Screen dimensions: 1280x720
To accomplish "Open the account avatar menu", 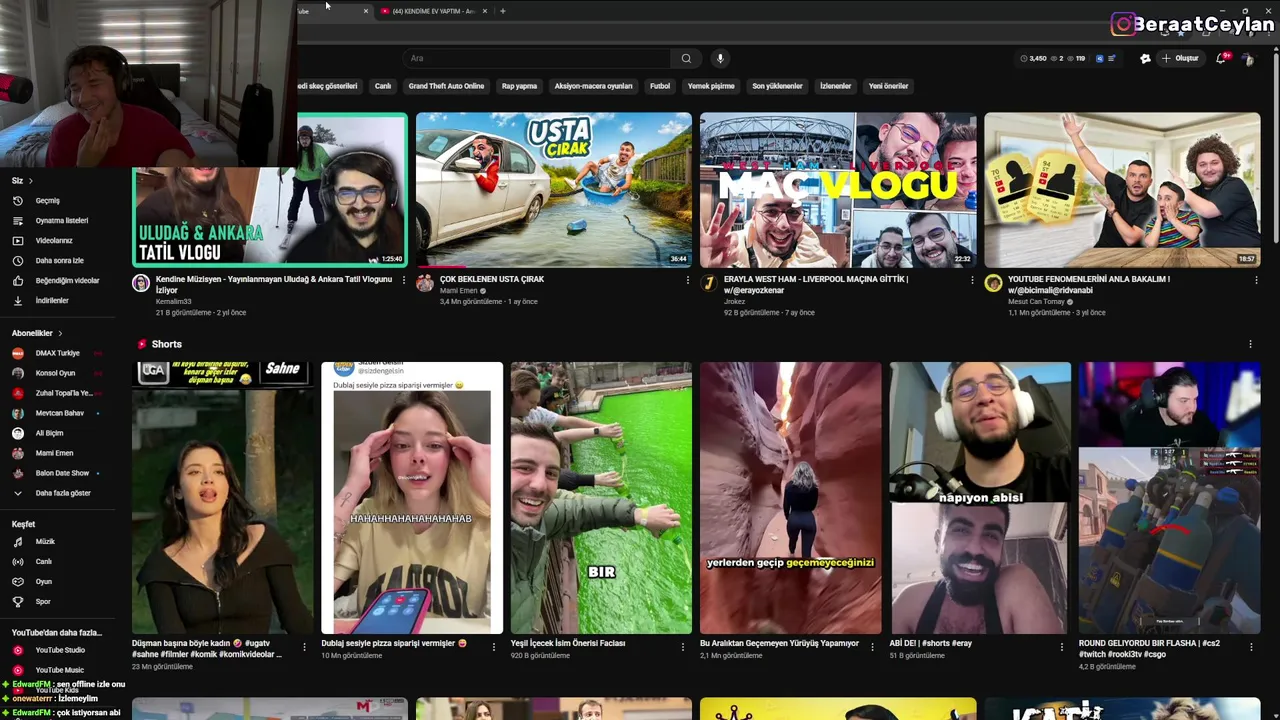I will [x=1247, y=59].
